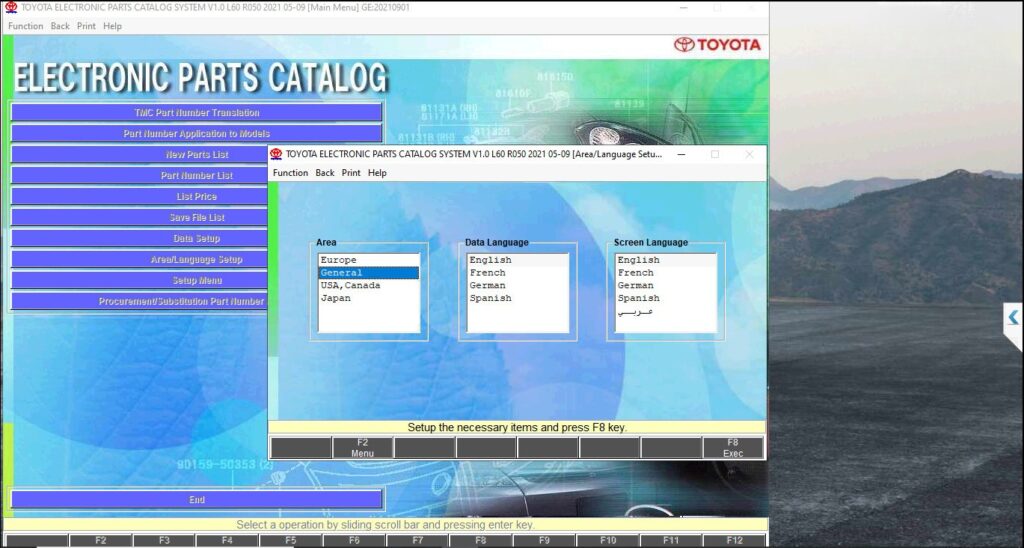The height and width of the screenshot is (548, 1024).
Task: Select General in the Area list
Action: pos(368,272)
